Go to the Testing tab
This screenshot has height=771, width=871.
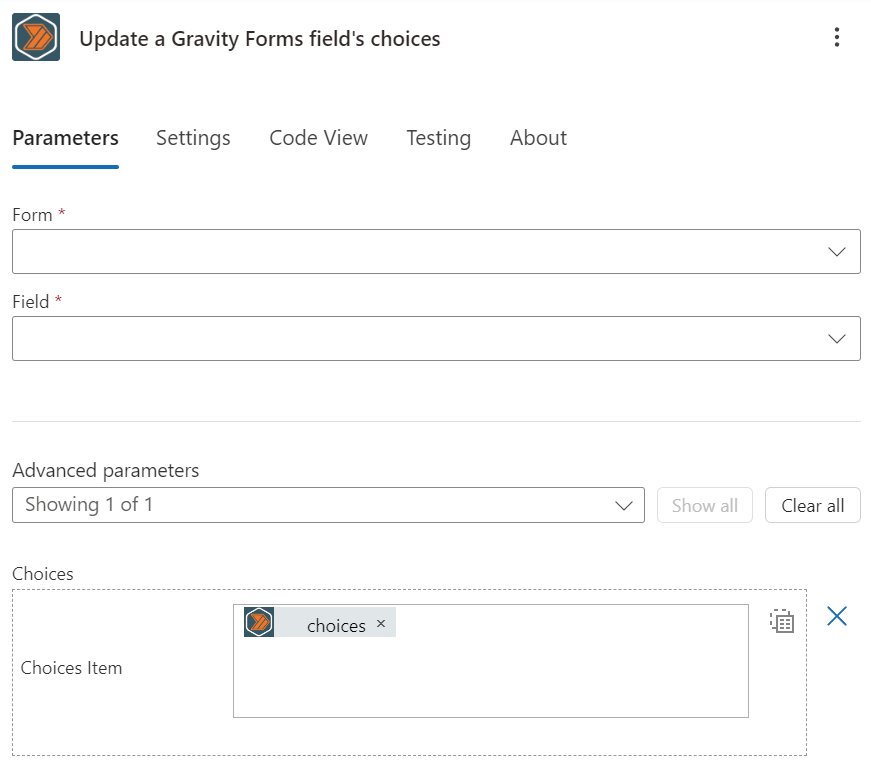point(439,138)
